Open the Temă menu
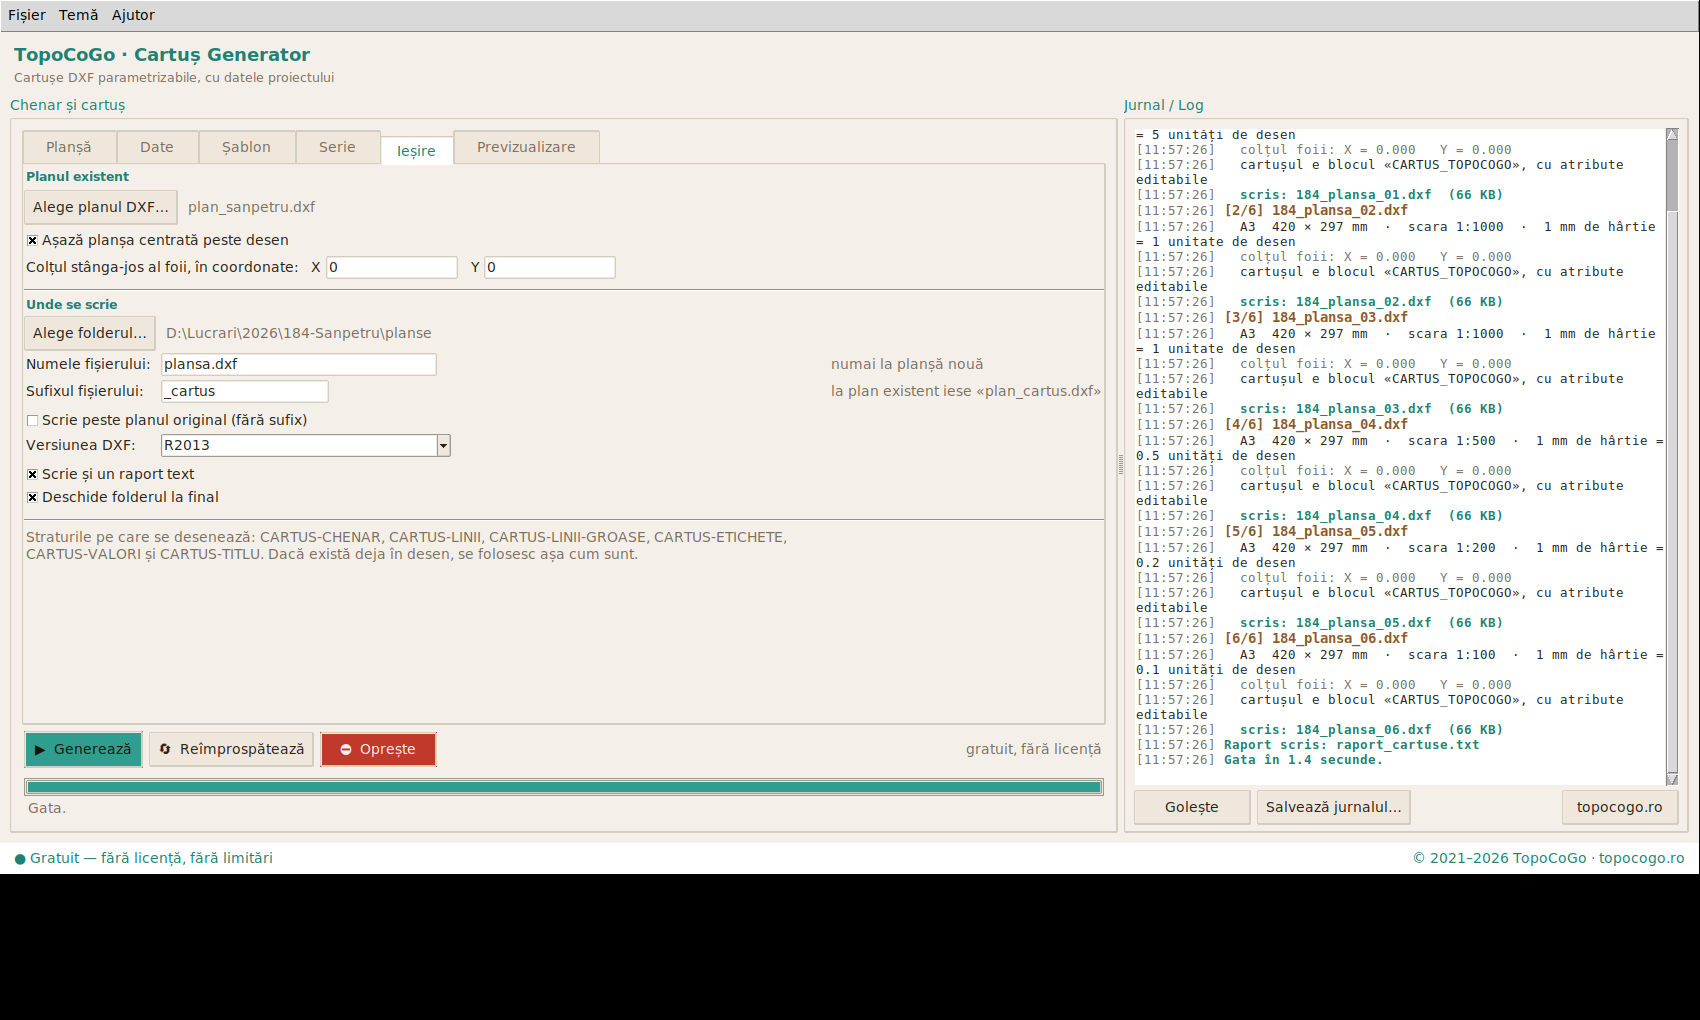Screen dimensions: 1700x1020 coord(78,15)
